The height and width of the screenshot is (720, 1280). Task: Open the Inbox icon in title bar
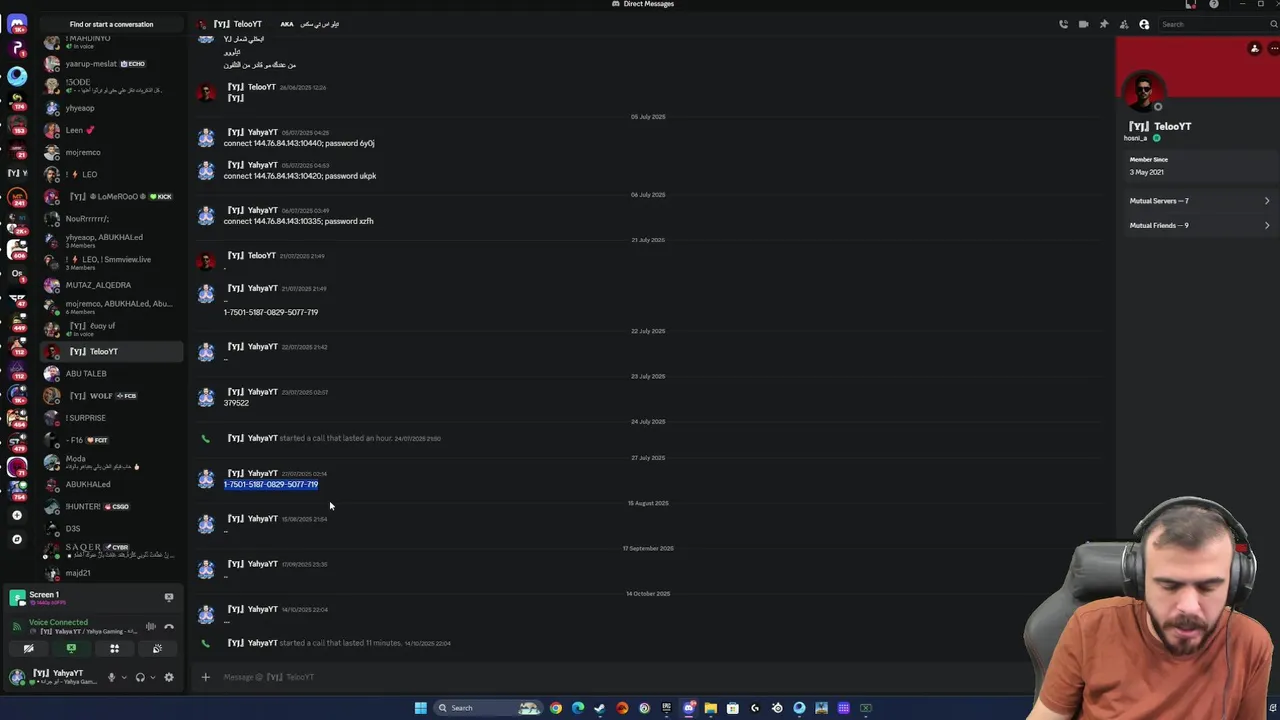(x=1190, y=4)
